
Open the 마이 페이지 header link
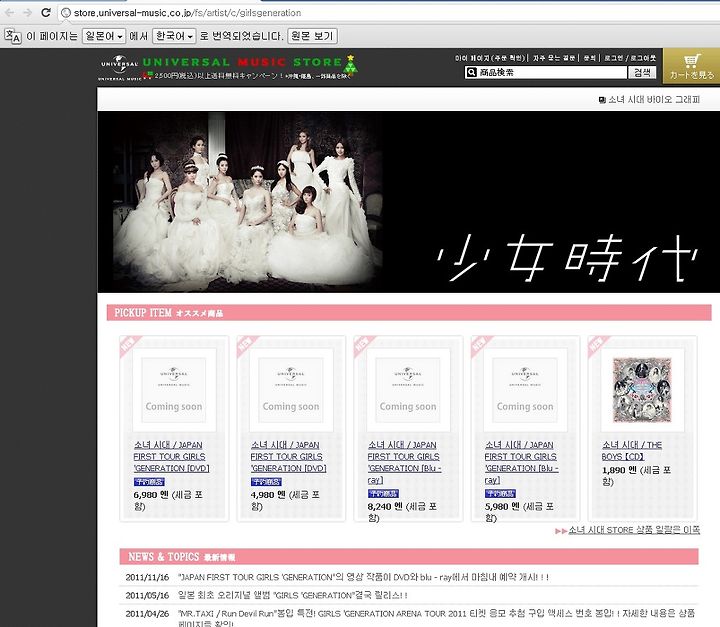489,58
